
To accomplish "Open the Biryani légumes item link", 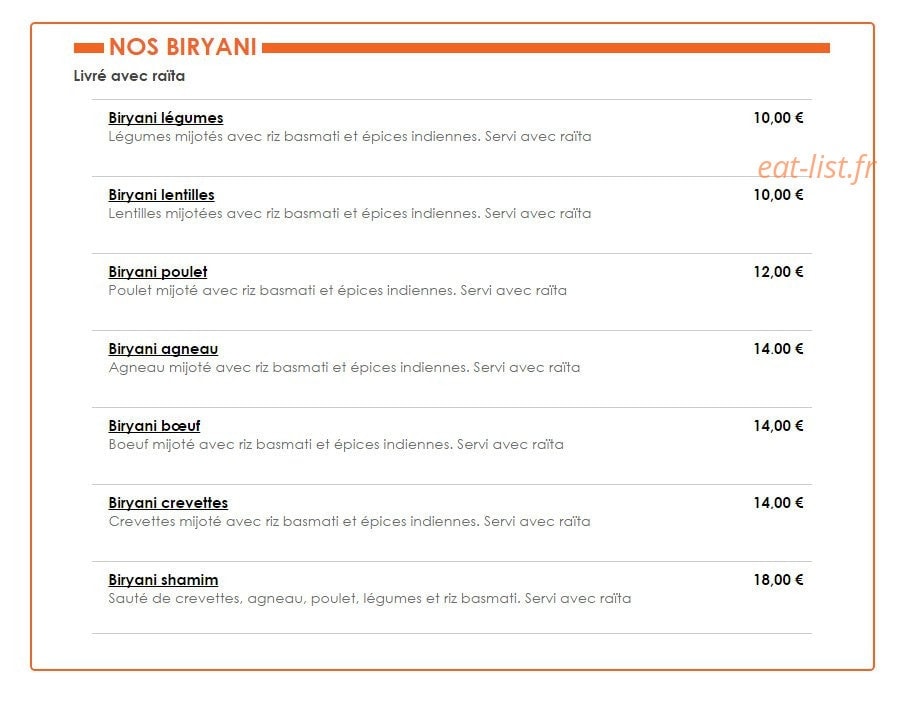I will click(x=165, y=118).
